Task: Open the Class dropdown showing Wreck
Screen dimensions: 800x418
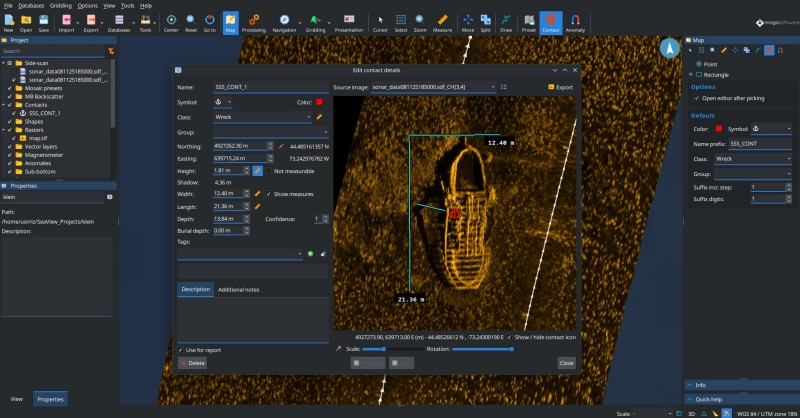Action: [263, 117]
